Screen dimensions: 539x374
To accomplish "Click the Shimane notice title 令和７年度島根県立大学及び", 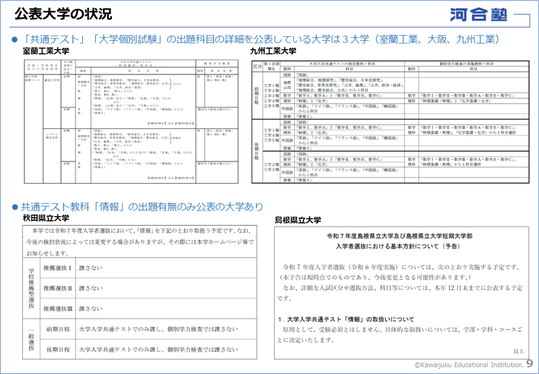I will click(x=399, y=236).
